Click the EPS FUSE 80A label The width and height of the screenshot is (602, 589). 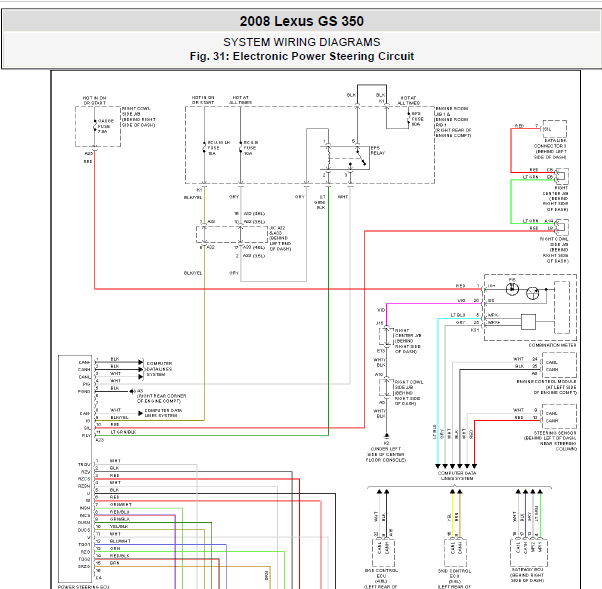coord(417,119)
